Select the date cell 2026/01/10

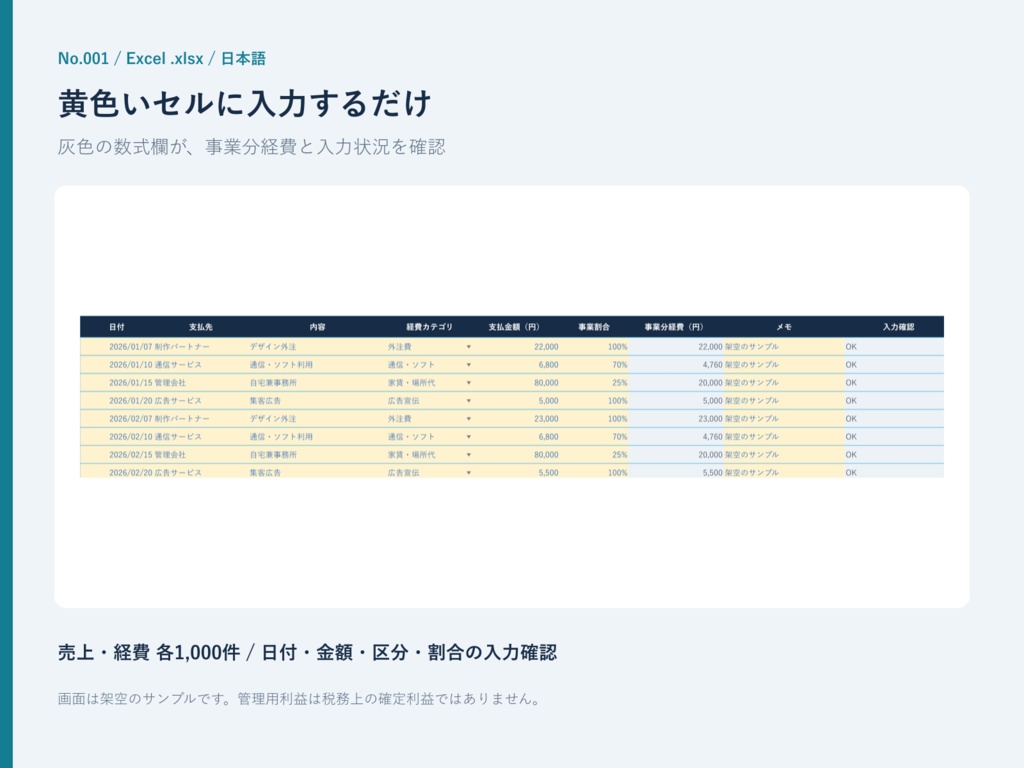130,365
